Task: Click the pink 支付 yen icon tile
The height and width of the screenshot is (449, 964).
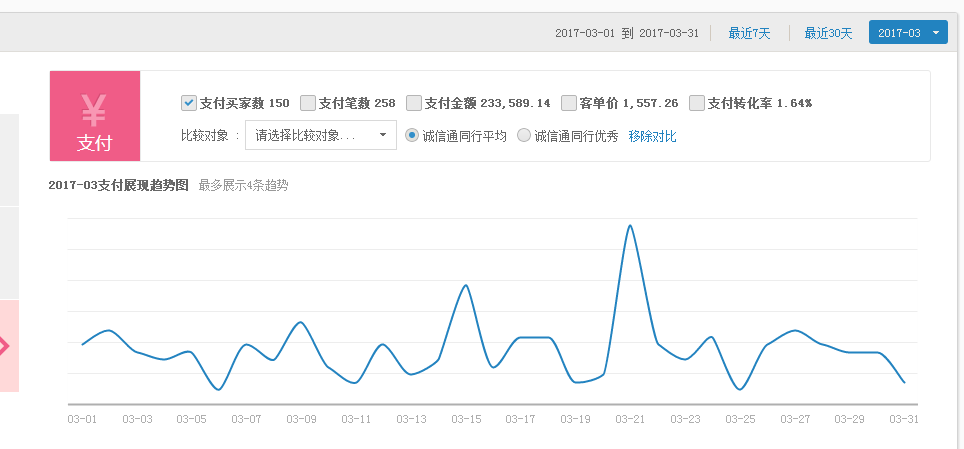Action: tap(95, 116)
